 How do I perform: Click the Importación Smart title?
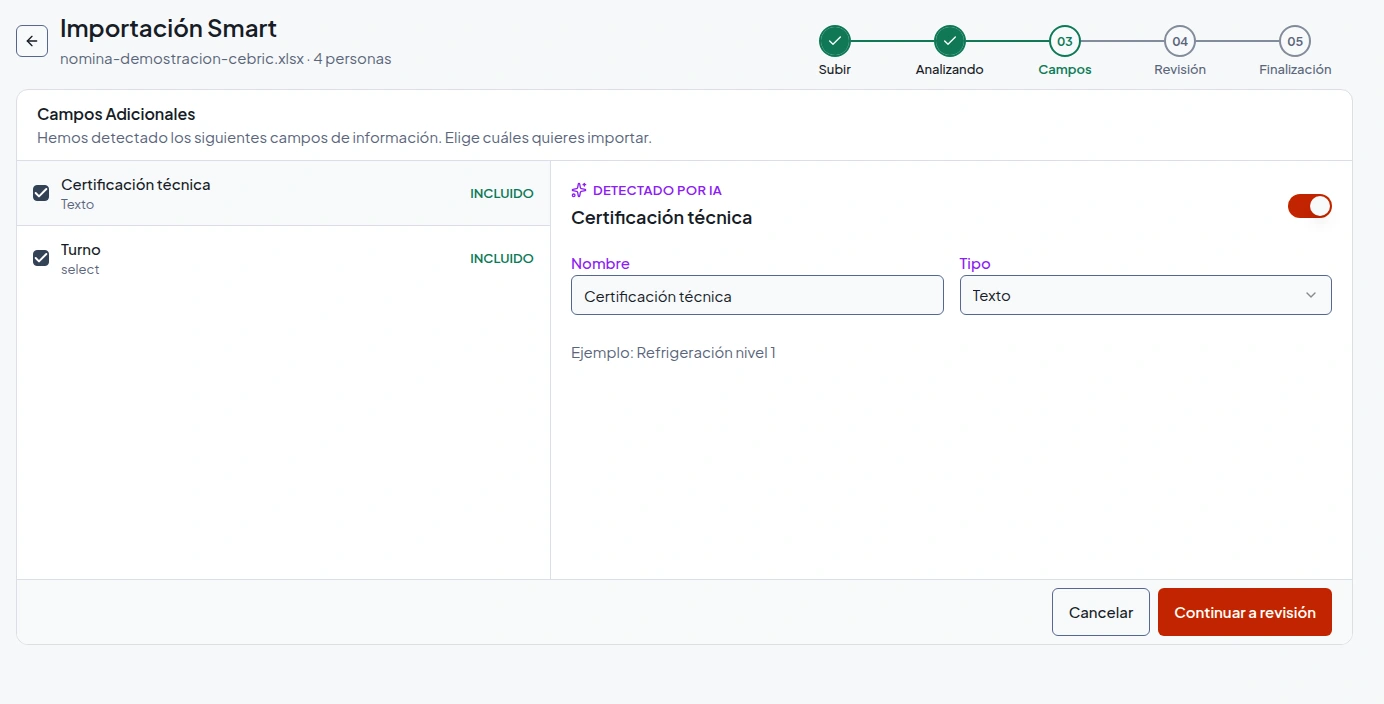point(168,28)
